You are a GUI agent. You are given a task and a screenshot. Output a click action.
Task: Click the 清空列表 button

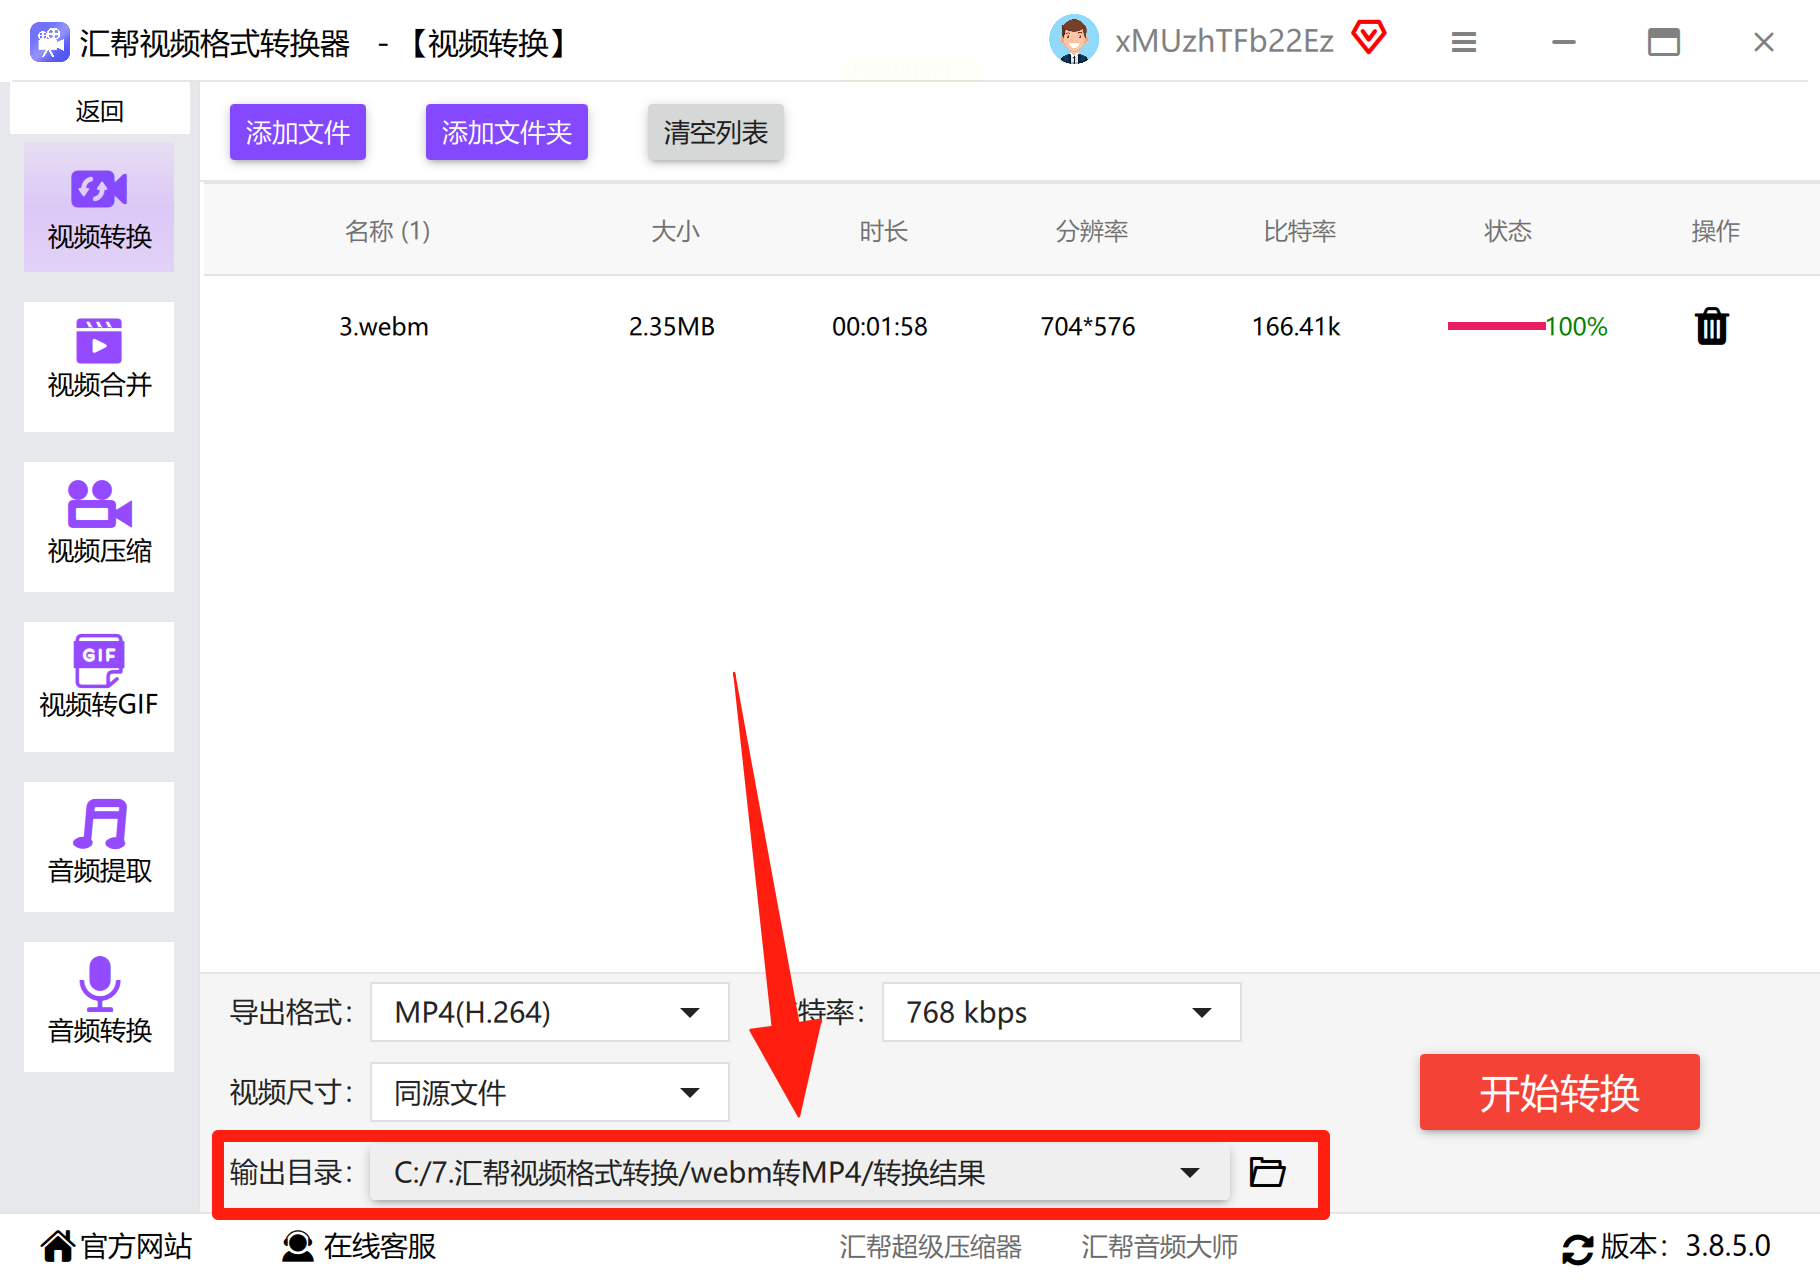(716, 132)
